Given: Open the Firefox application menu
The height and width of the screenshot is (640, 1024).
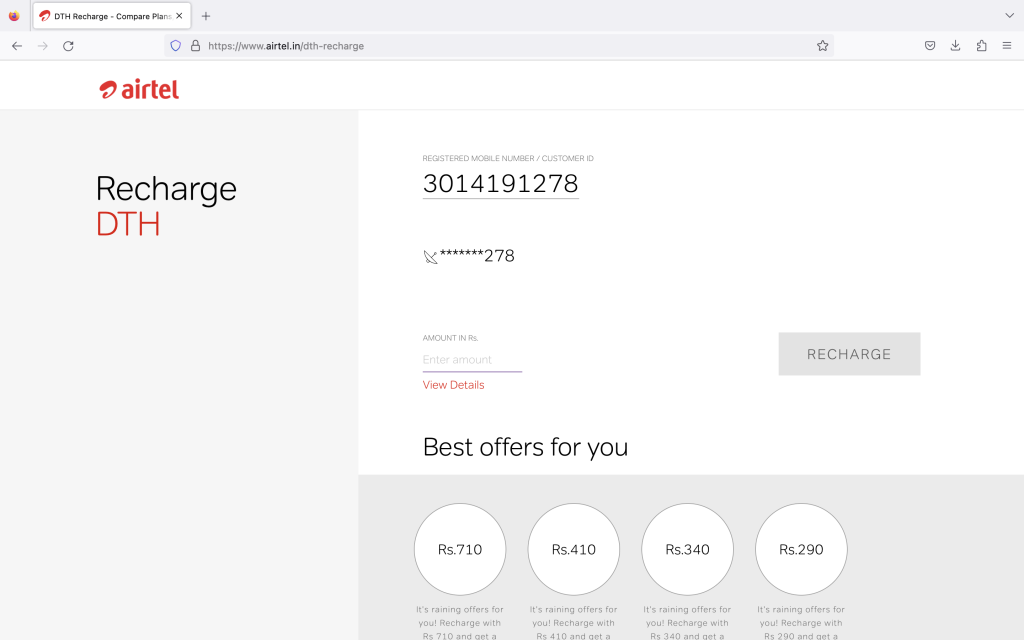Looking at the screenshot, I should coord(1006,46).
